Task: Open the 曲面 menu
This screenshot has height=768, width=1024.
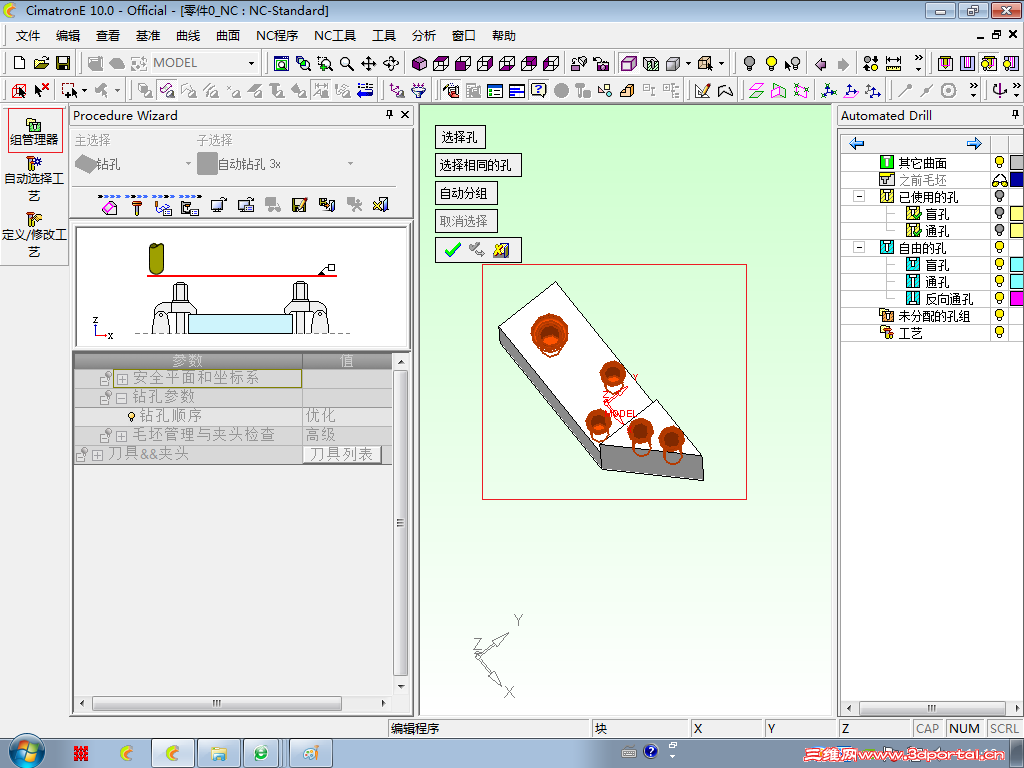Action: 228,36
